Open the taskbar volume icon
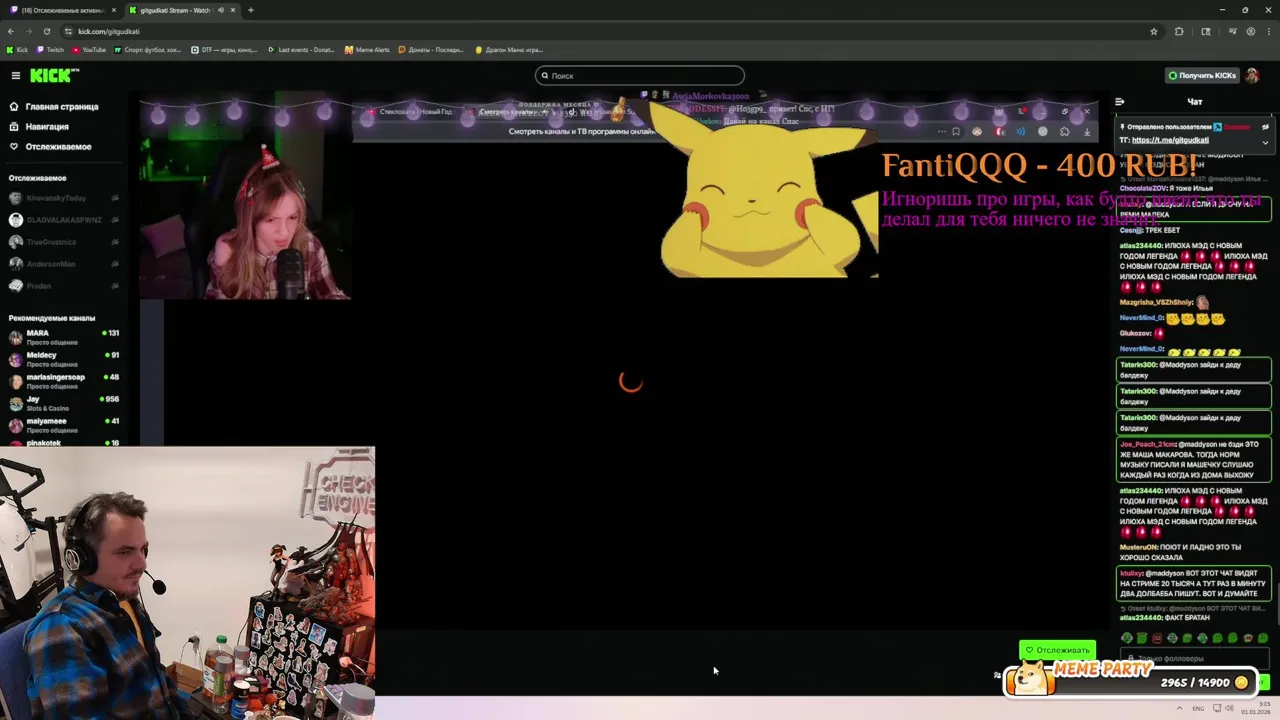Viewport: 1280px width, 720px height. click(1230, 708)
